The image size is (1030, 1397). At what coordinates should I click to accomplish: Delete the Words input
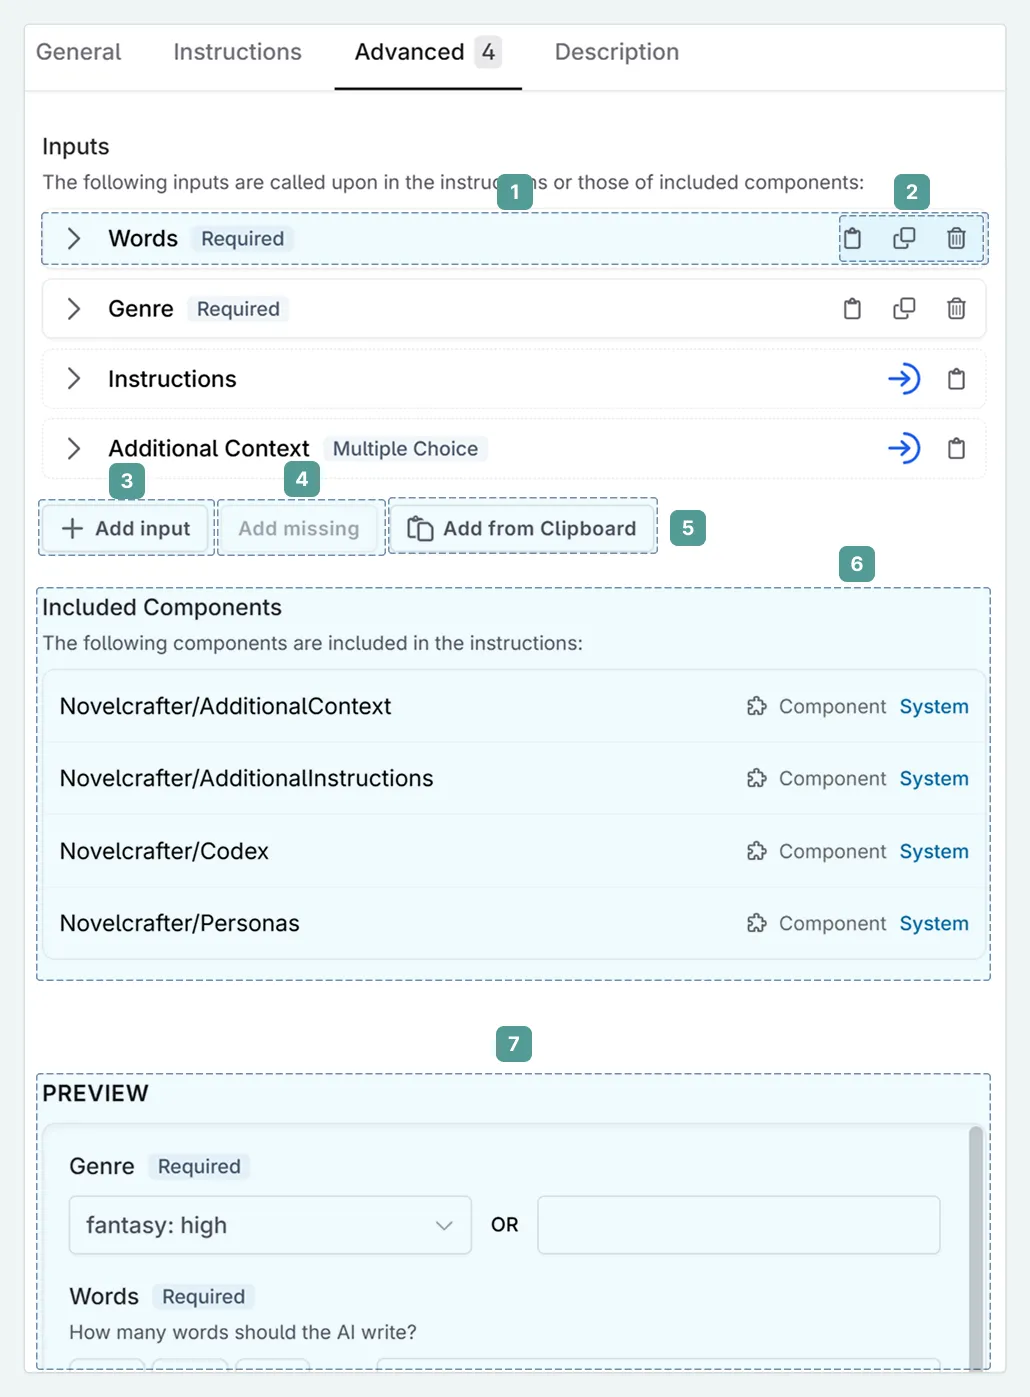pos(956,239)
